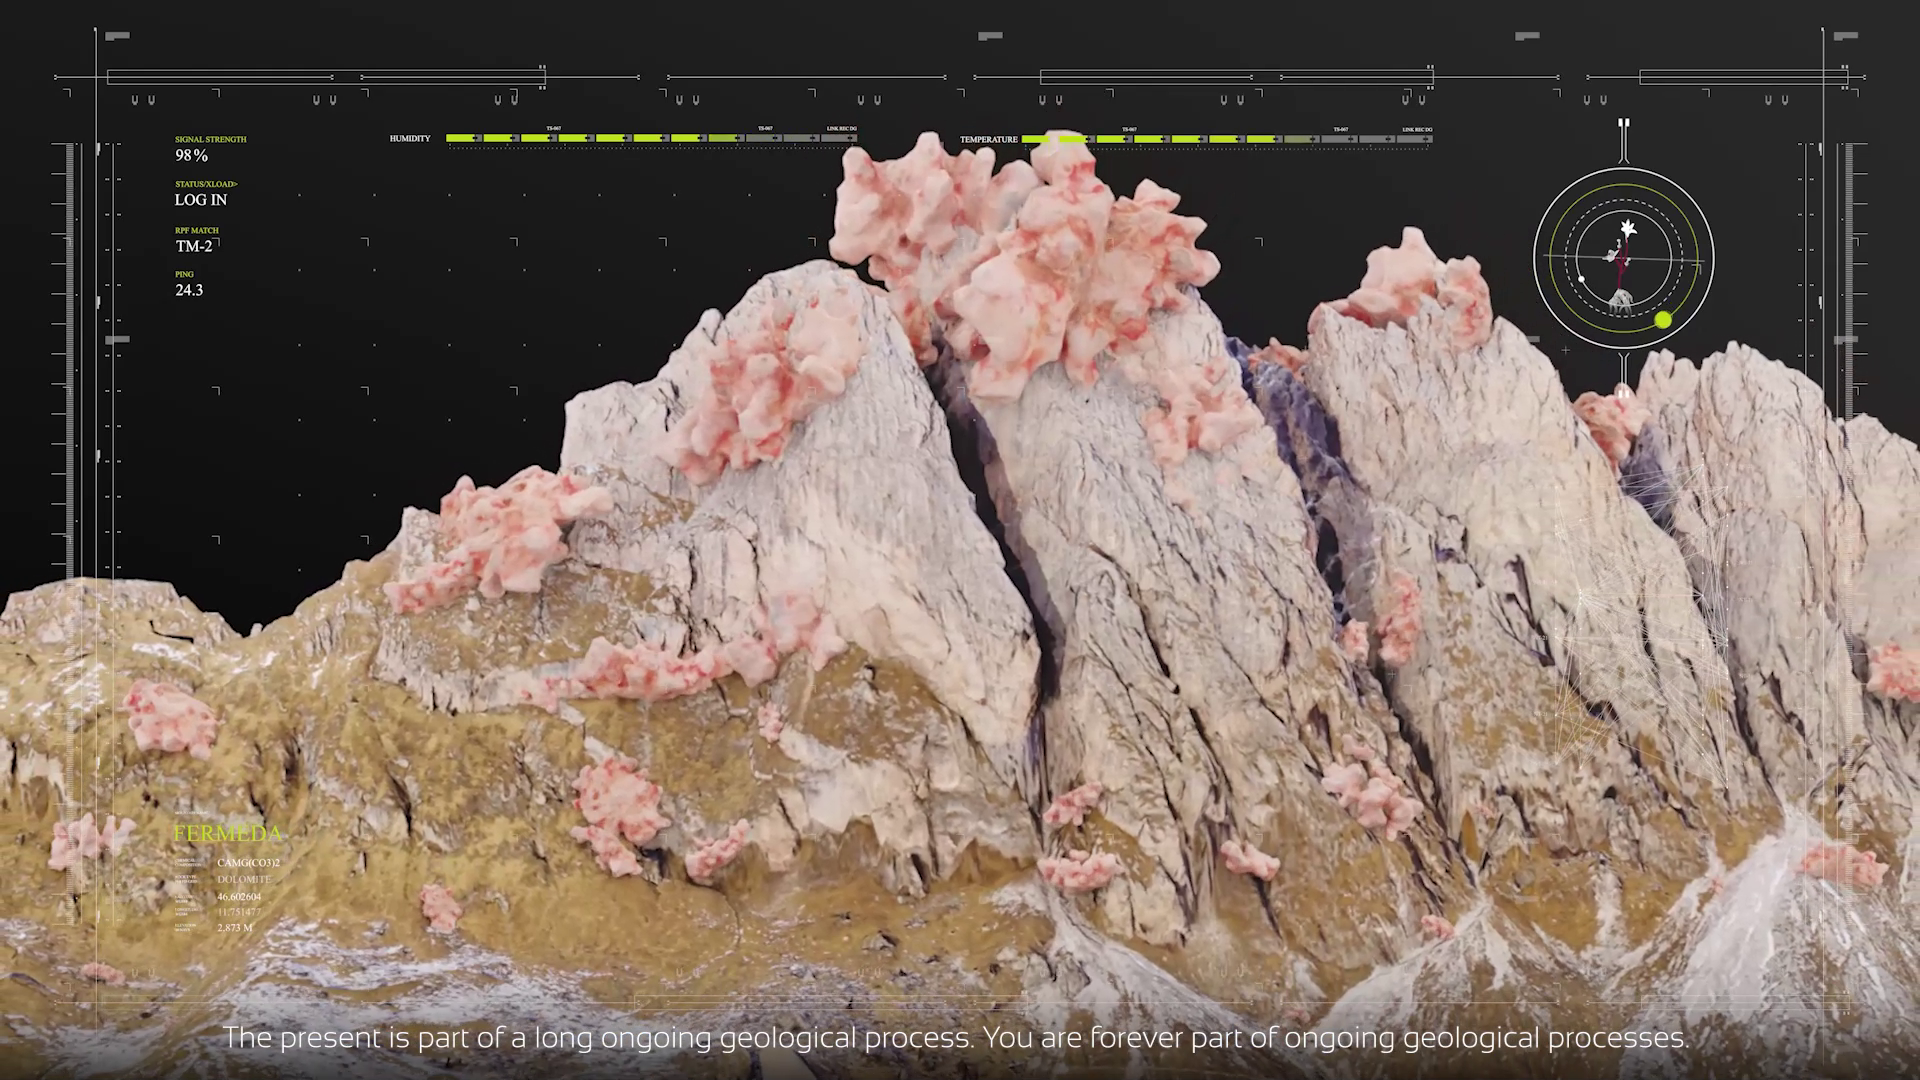Click the connector marker above the circular dial
Screen dimensions: 1920x1080
point(1624,124)
